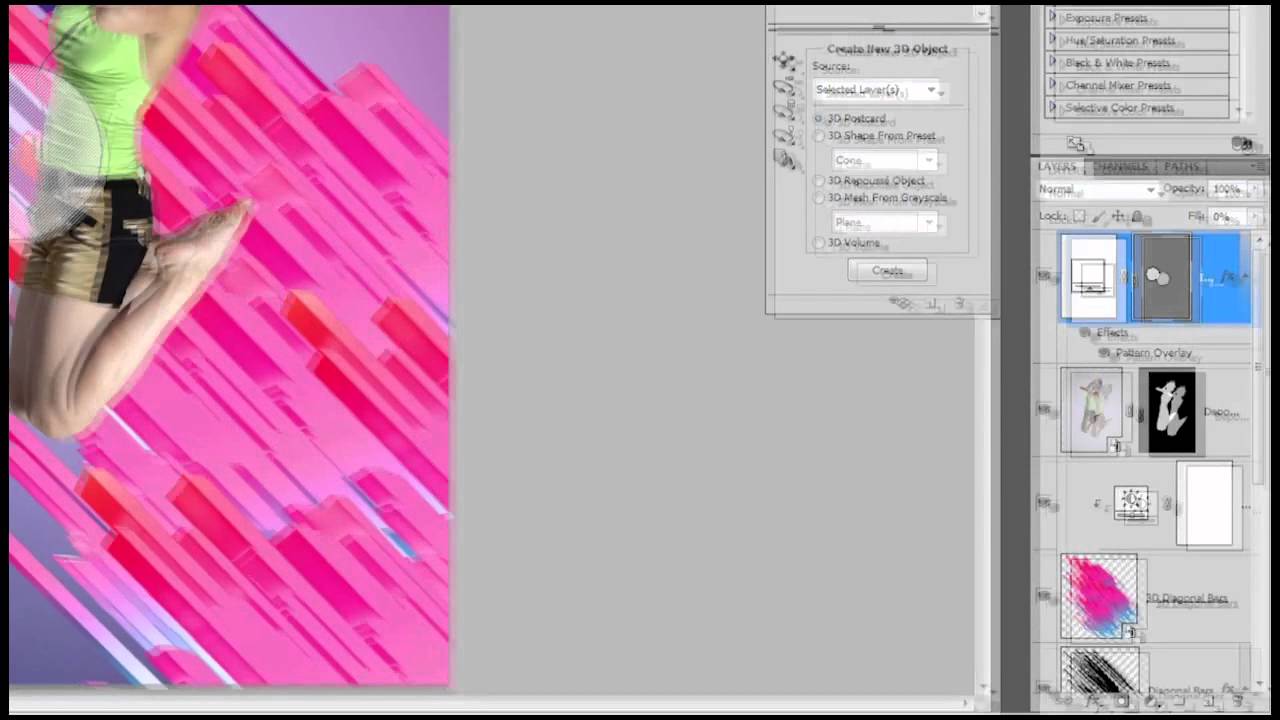Screen dimensions: 1280x720
Task: Select the 3D object rotate tool icon
Action: pyautogui.click(x=783, y=62)
